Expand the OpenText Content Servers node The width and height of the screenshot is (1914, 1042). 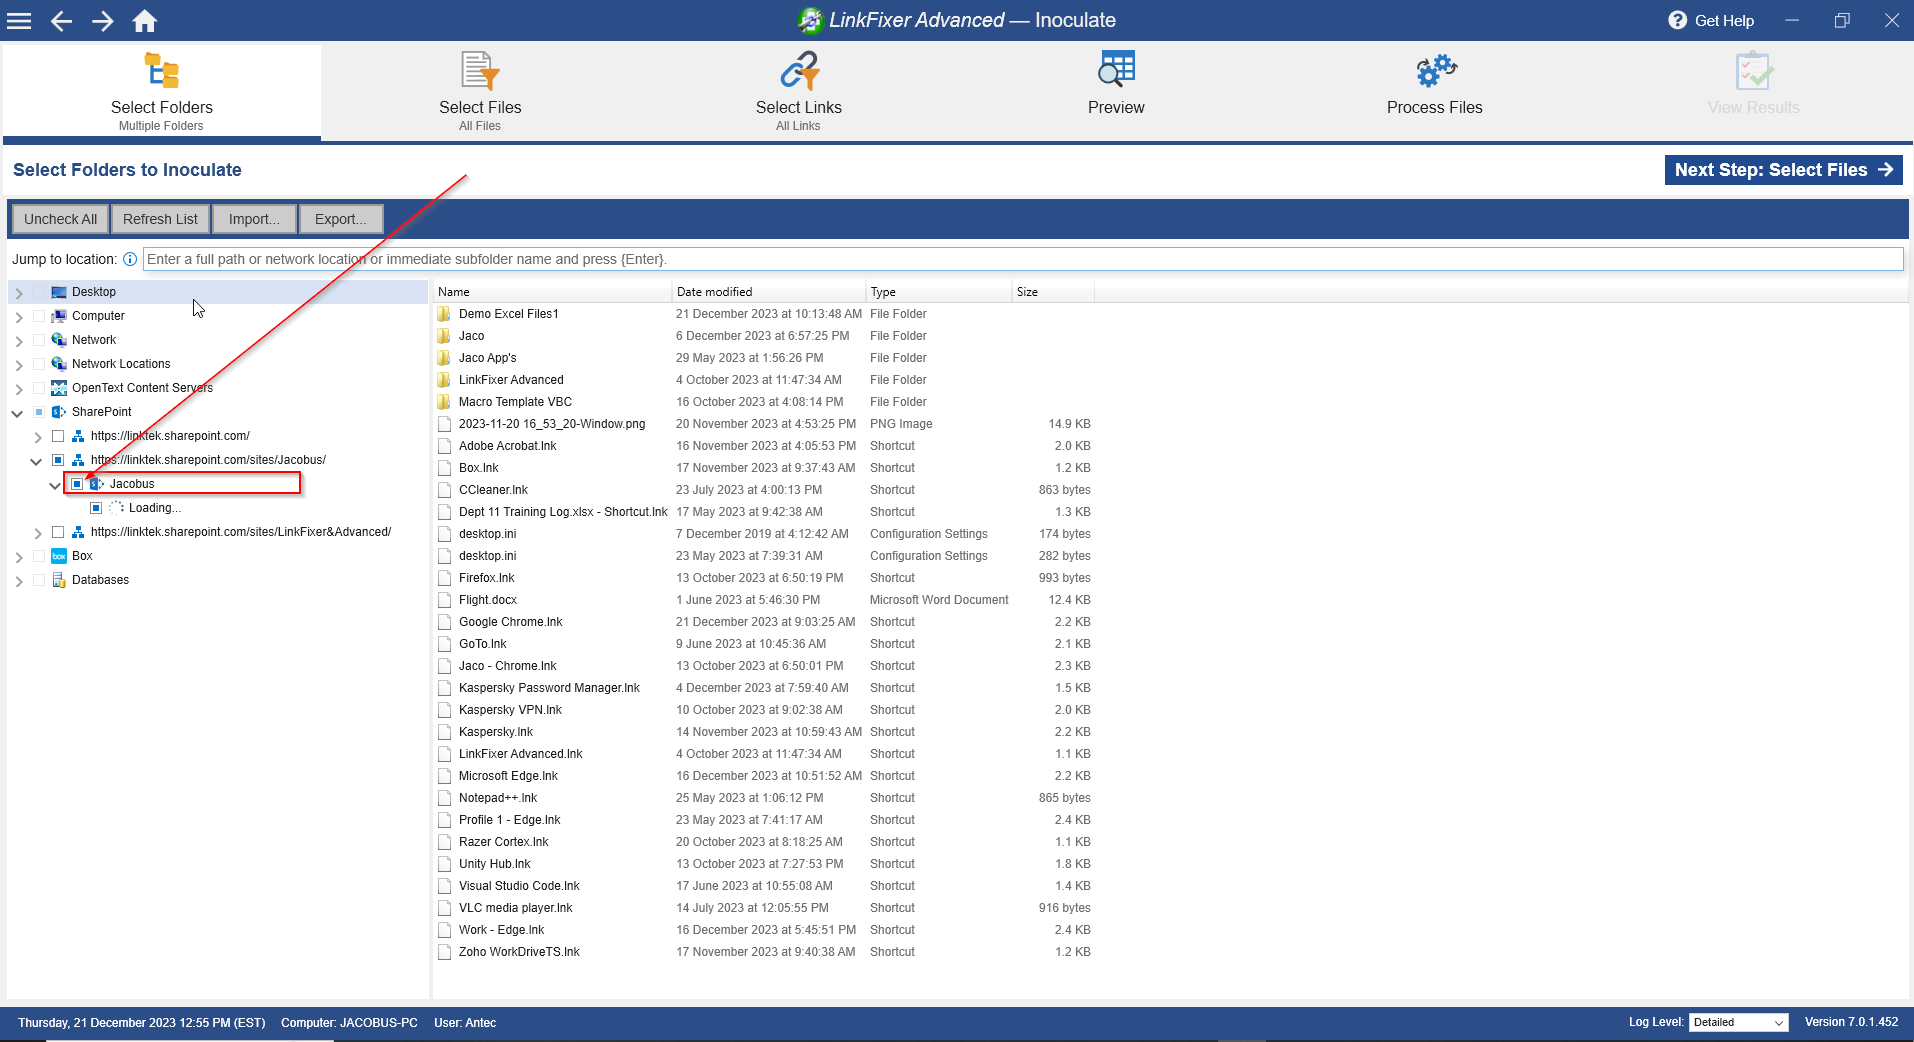[x=19, y=389]
